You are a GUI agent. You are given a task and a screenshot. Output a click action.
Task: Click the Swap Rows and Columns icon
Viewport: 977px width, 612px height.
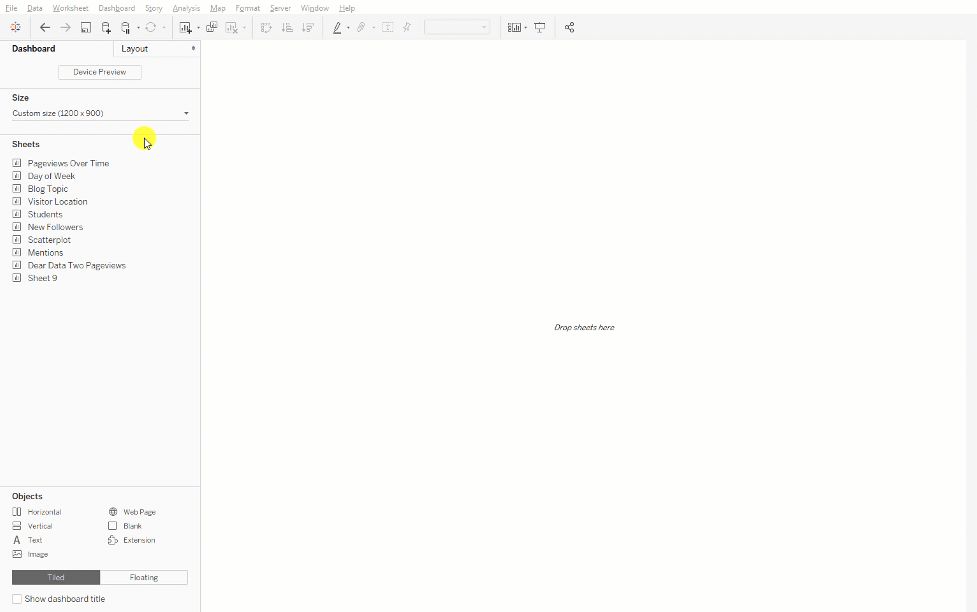tap(266, 27)
